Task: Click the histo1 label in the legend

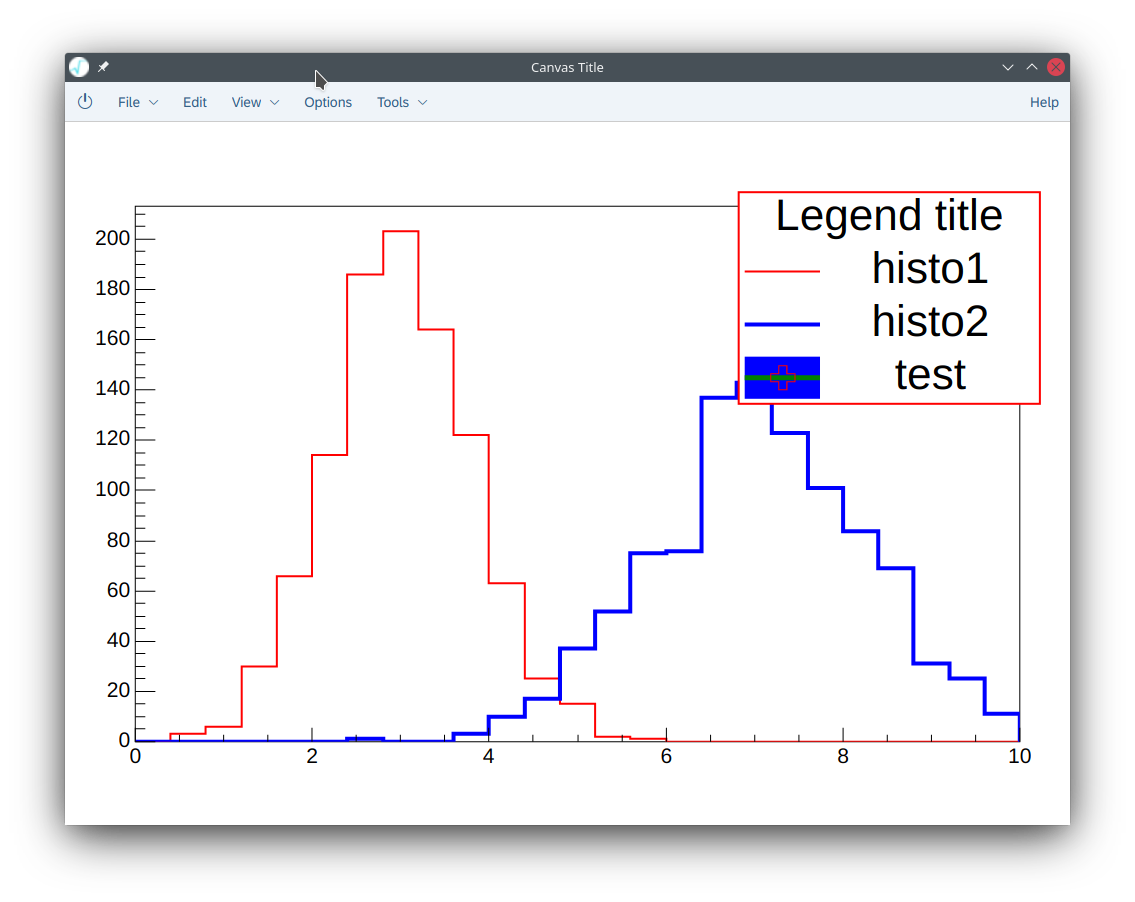Action: click(930, 269)
